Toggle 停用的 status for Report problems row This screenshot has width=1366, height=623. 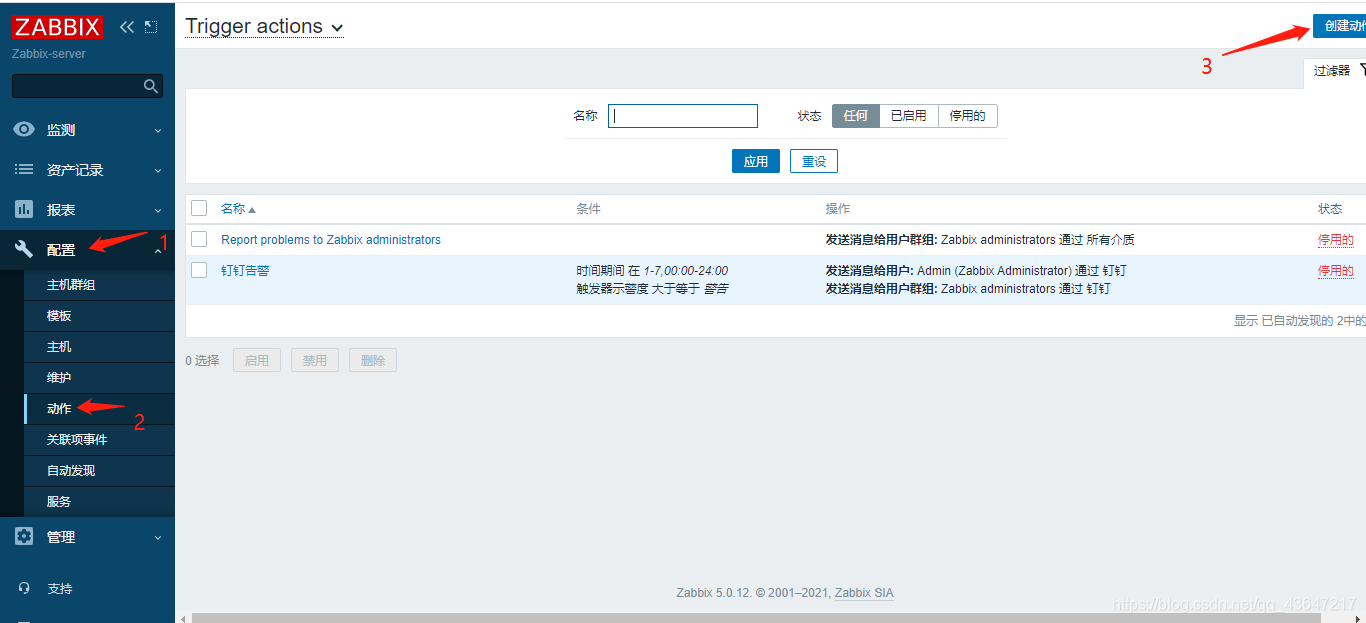click(x=1336, y=240)
